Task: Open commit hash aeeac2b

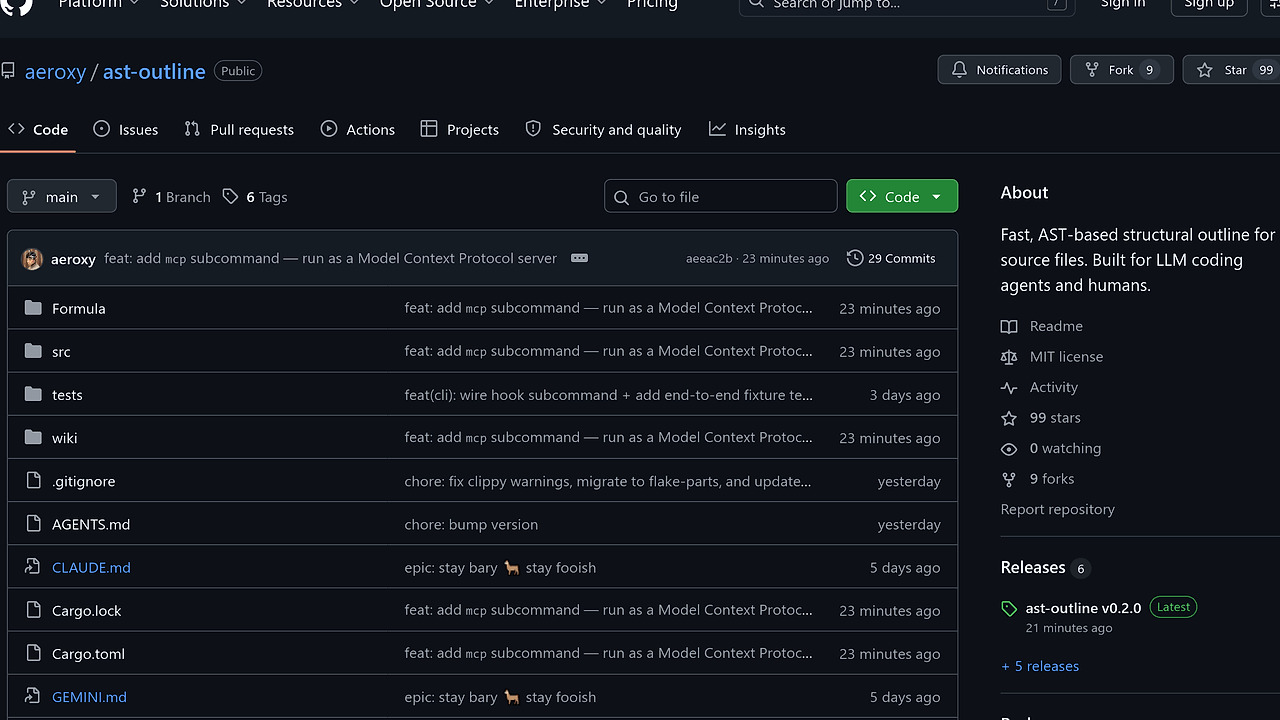Action: pyautogui.click(x=709, y=258)
